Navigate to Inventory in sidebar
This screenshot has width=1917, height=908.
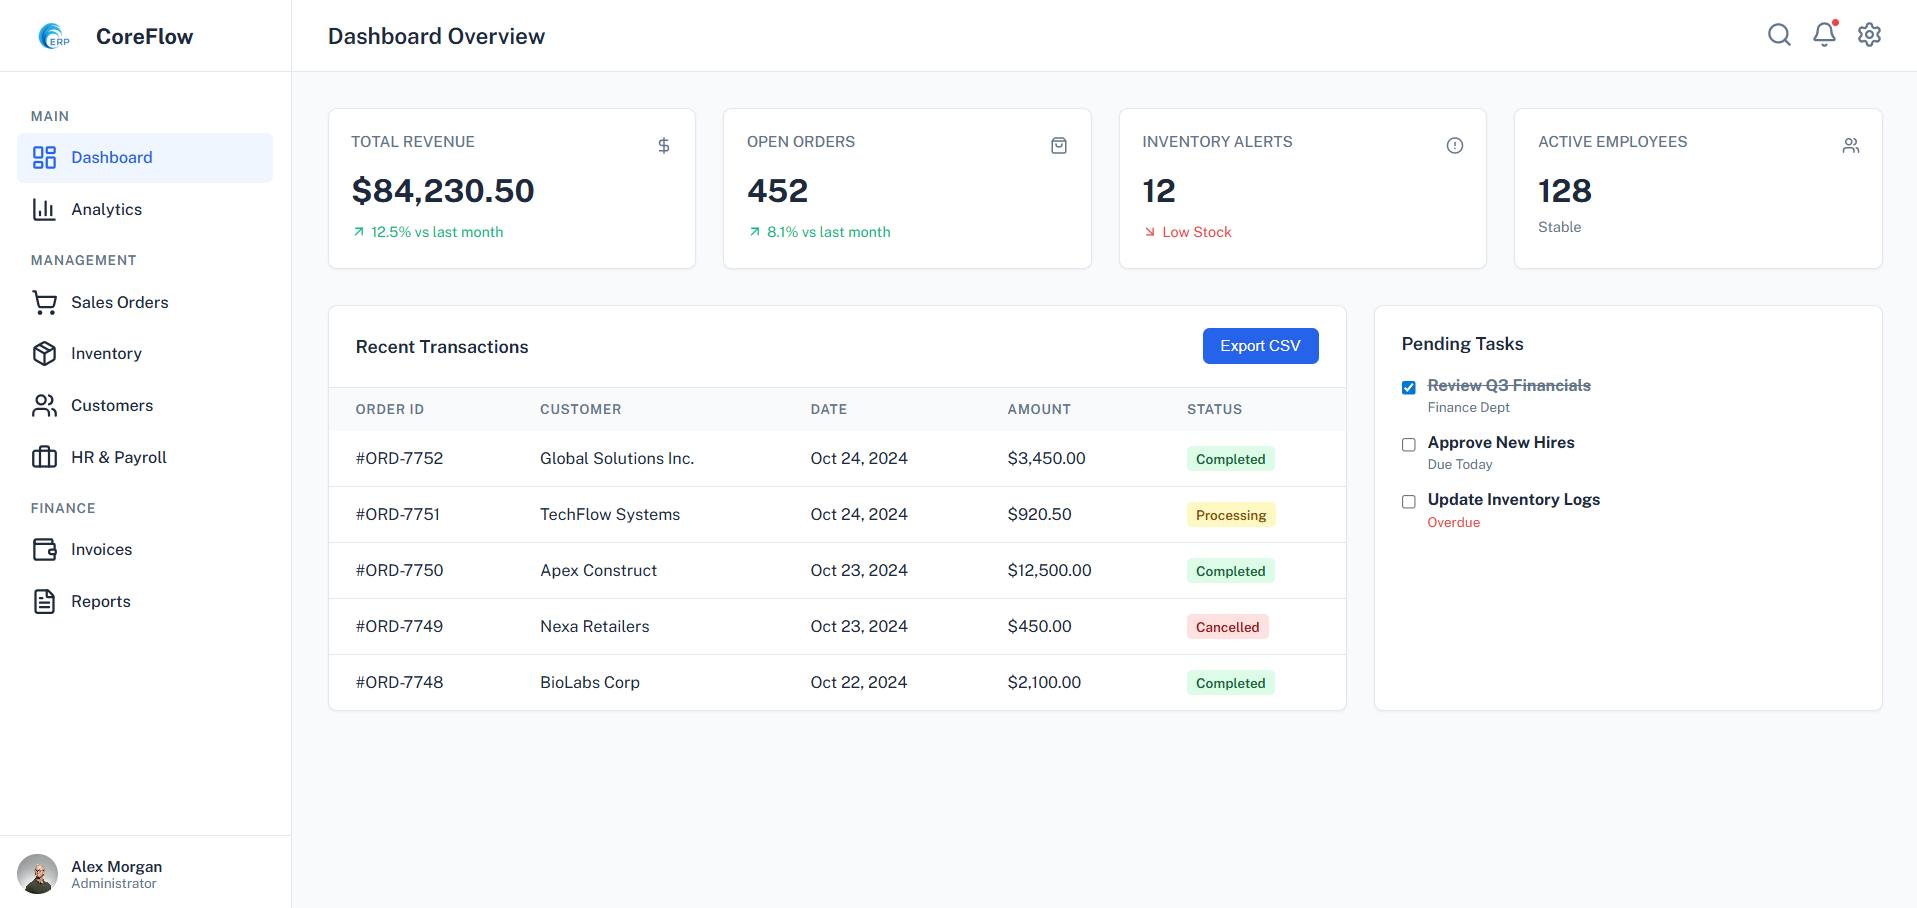coord(106,353)
